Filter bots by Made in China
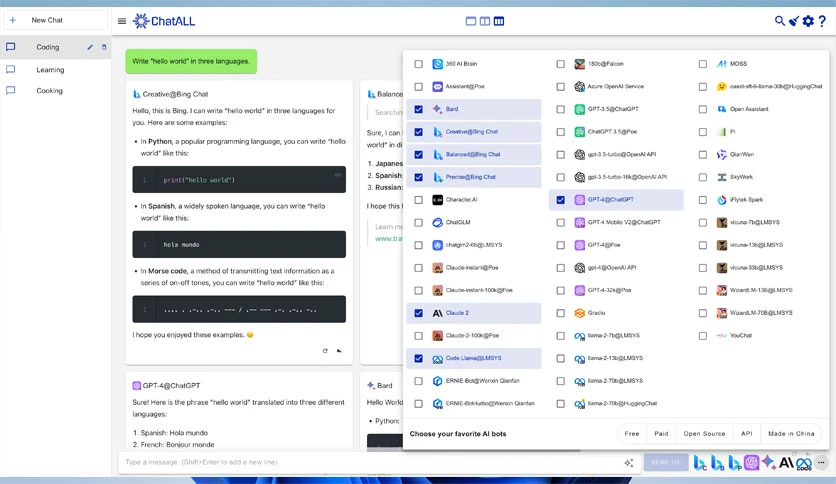Image resolution: width=836 pixels, height=484 pixels. [791, 433]
